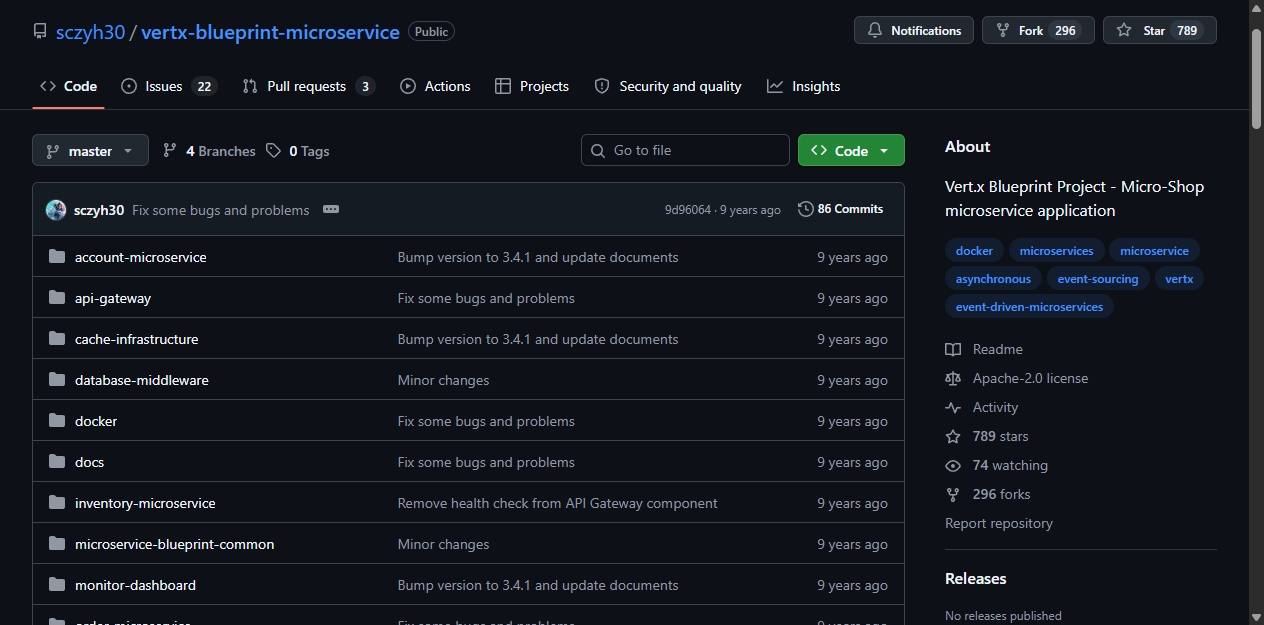This screenshot has height=625, width=1264.
Task: Open the Releases heading link
Action: pos(976,578)
